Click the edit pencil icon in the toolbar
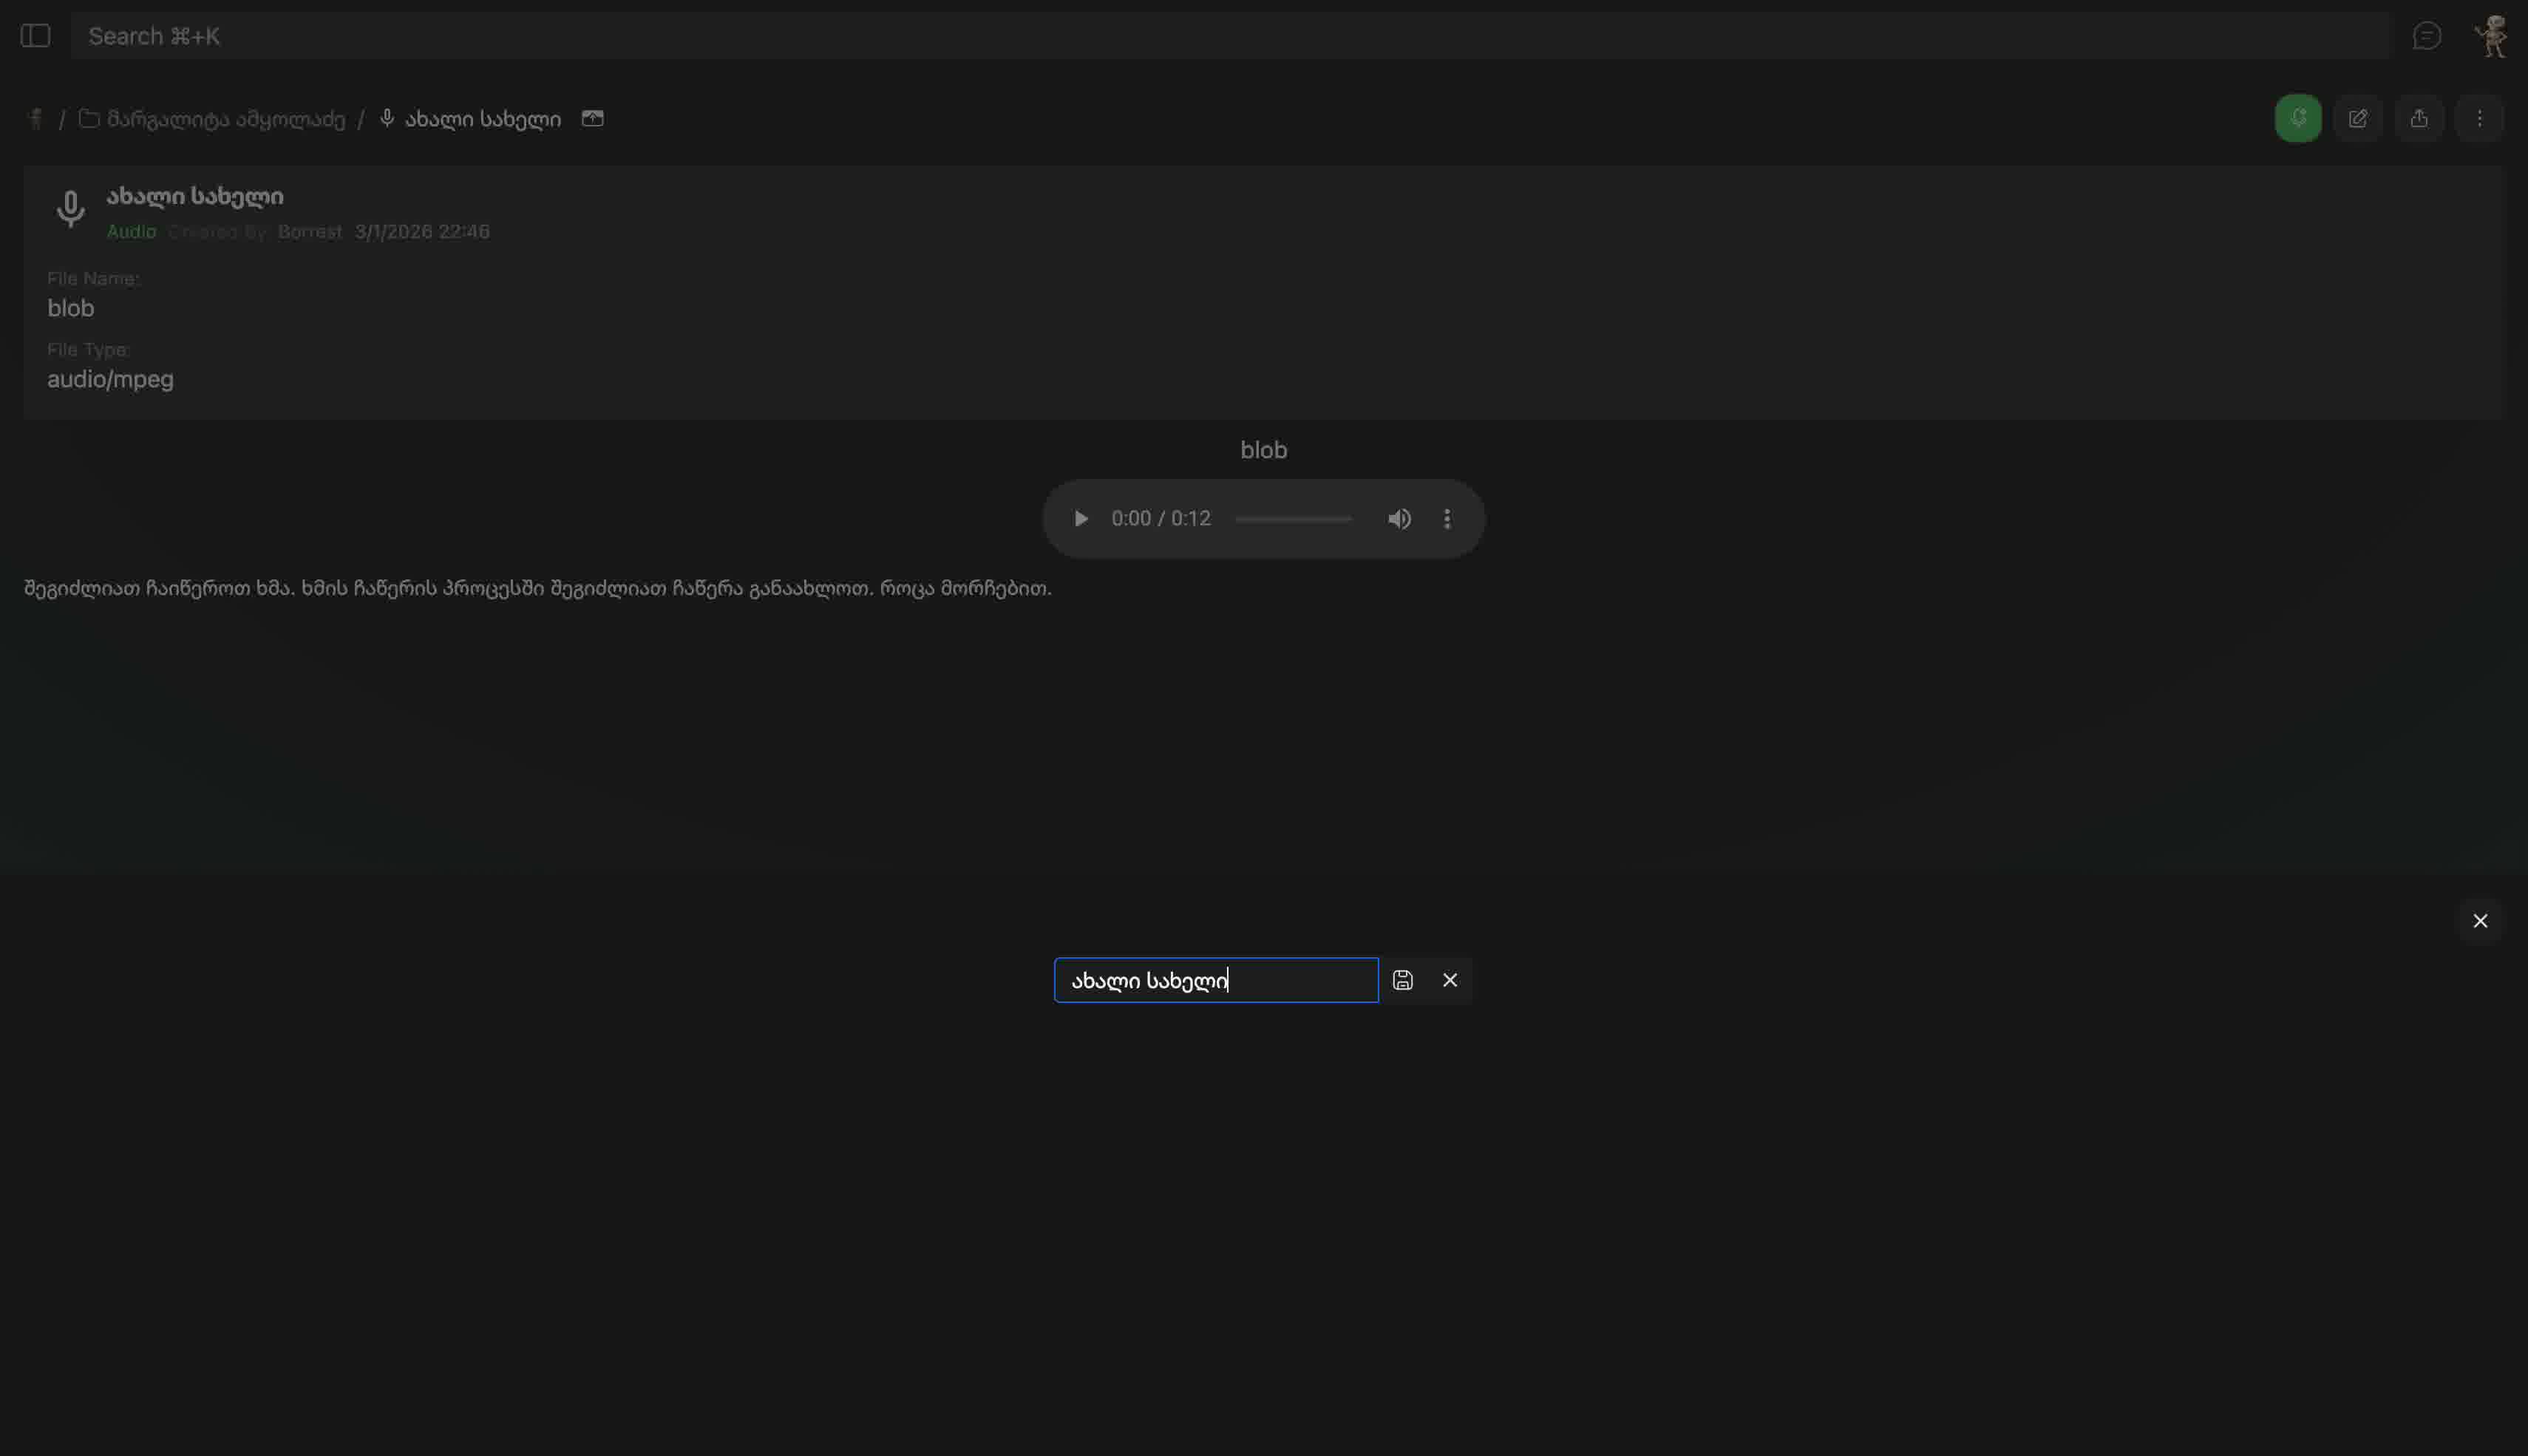 (2358, 118)
